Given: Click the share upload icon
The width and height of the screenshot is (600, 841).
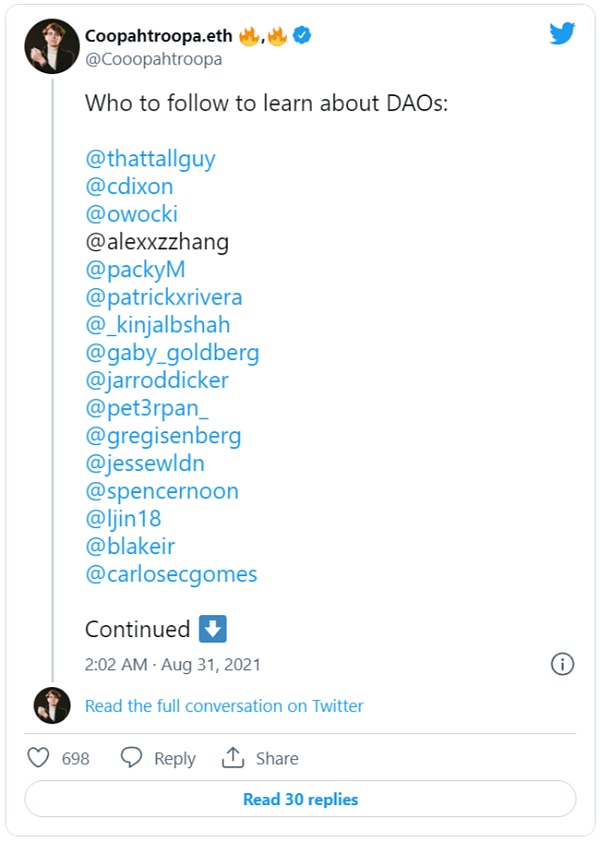Looking at the screenshot, I should coord(233,758).
